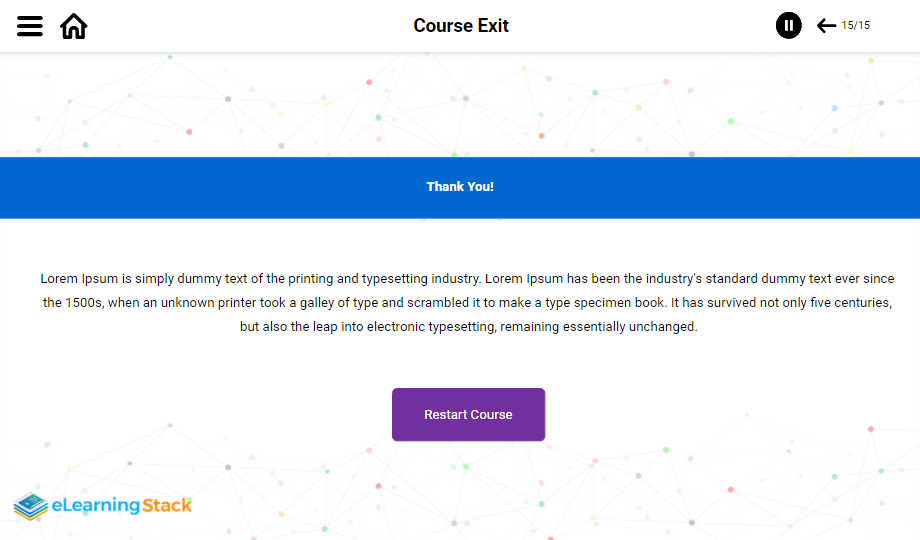
Task: Click the "Thank You!" heading text
Action: coord(460,187)
